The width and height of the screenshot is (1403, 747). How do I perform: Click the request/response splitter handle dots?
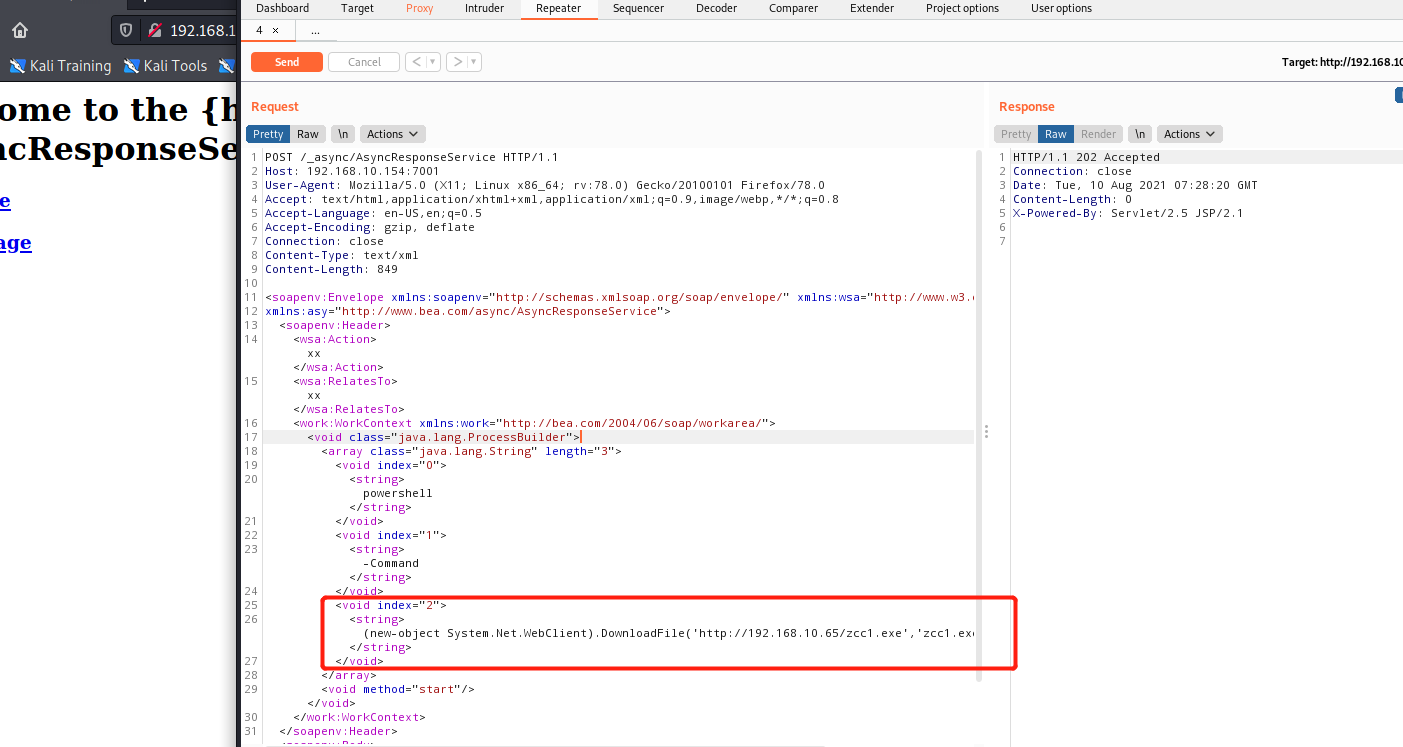click(987, 432)
